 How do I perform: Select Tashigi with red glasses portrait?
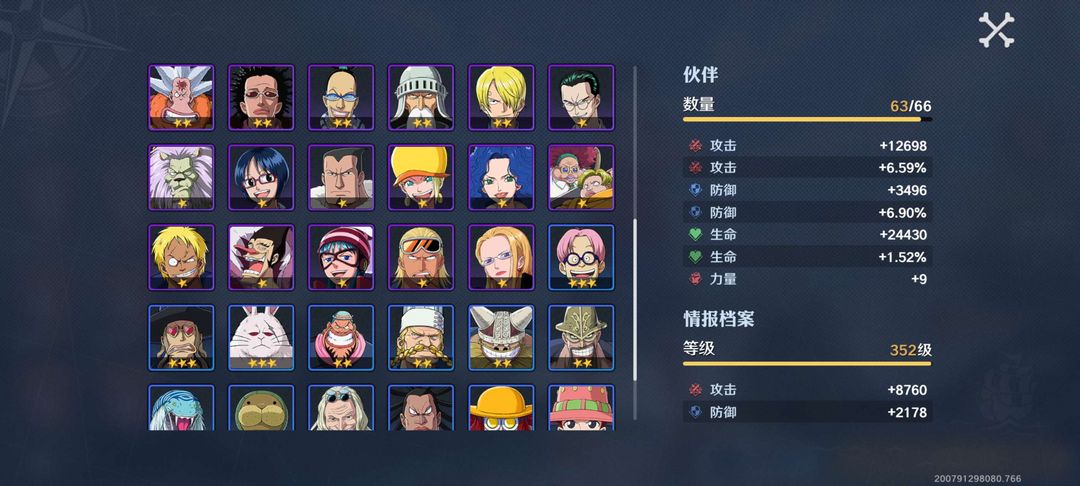(261, 178)
